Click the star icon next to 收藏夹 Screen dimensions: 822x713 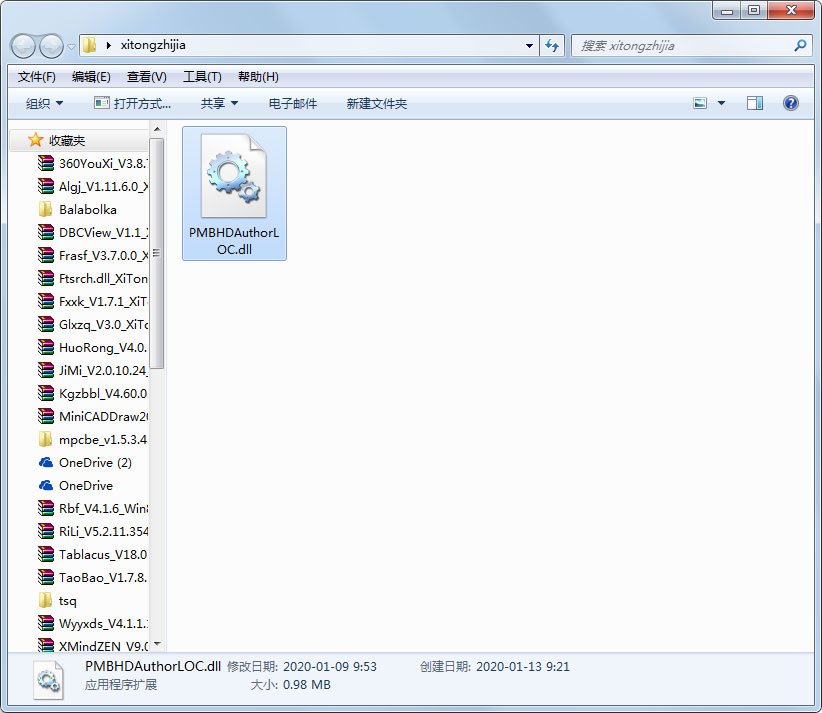pos(35,140)
